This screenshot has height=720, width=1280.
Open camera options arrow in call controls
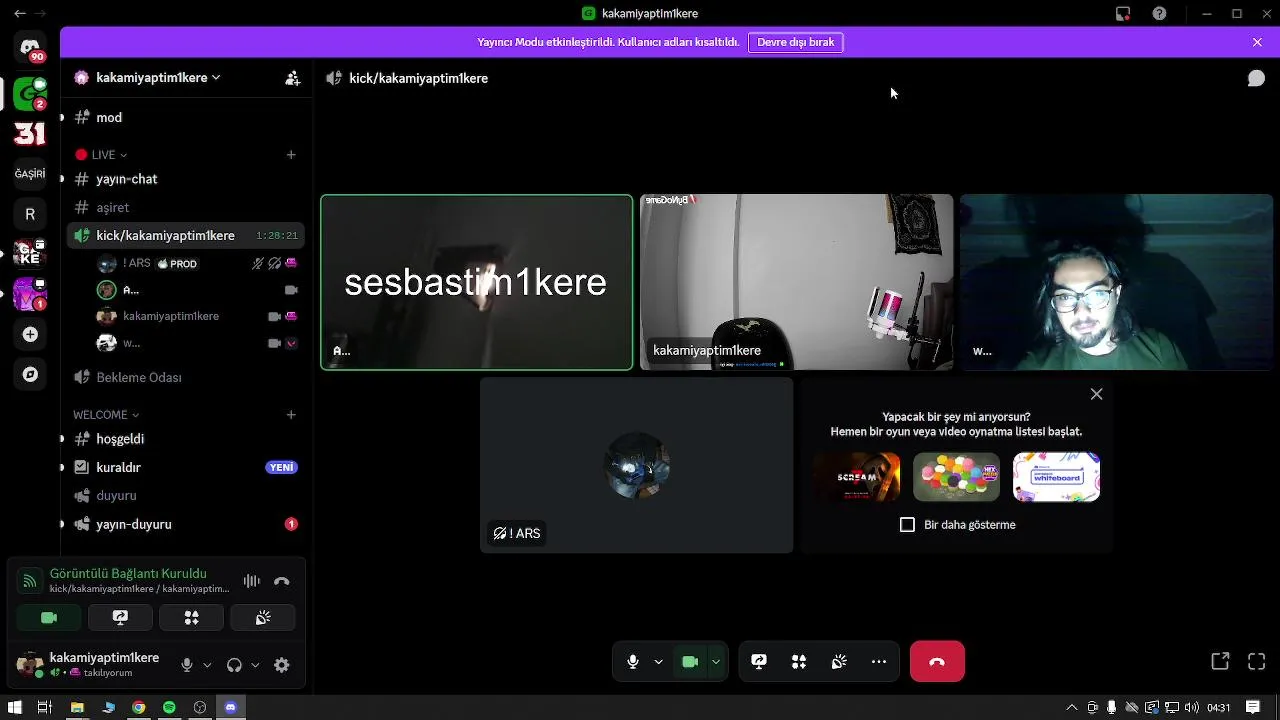(x=715, y=662)
